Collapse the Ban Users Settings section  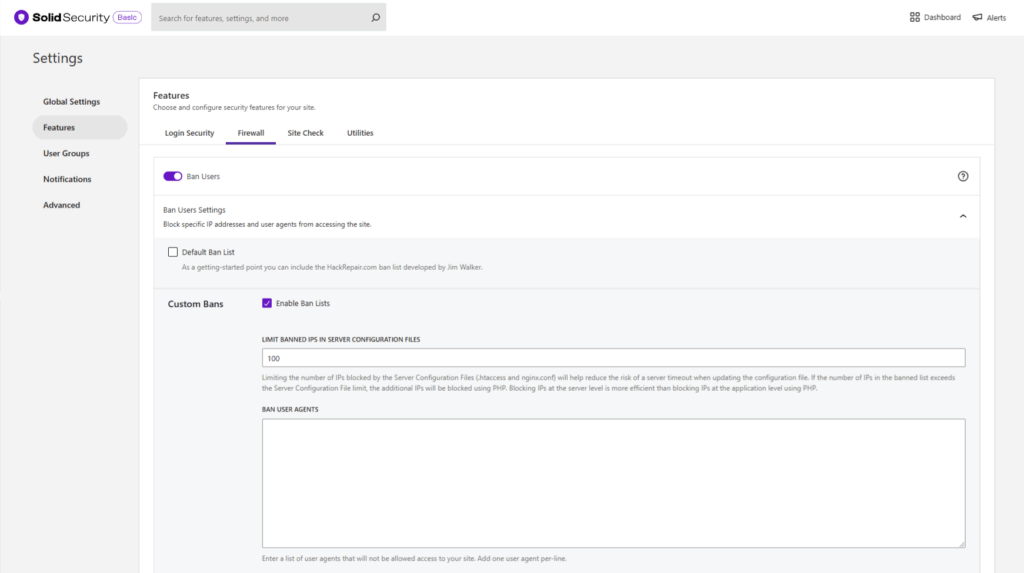963,216
